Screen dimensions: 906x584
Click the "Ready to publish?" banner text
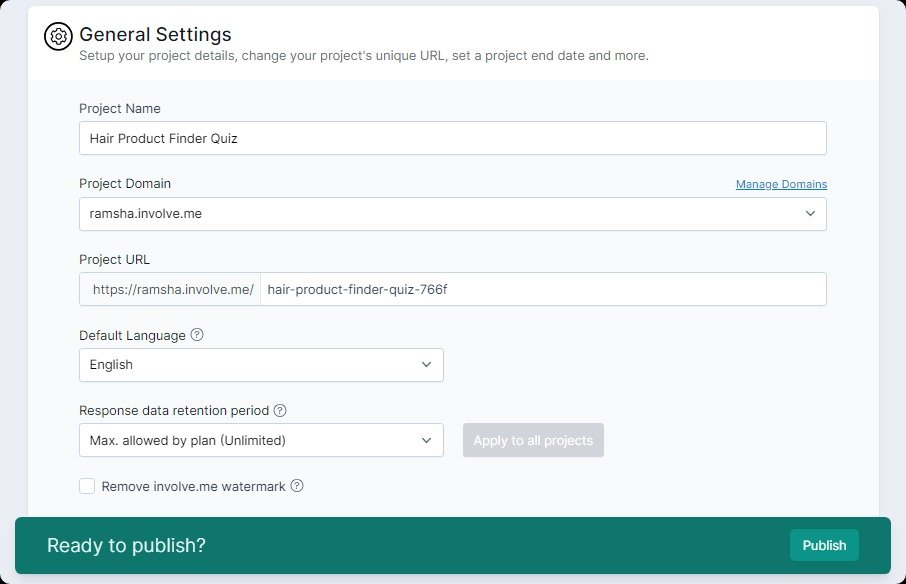click(x=126, y=545)
